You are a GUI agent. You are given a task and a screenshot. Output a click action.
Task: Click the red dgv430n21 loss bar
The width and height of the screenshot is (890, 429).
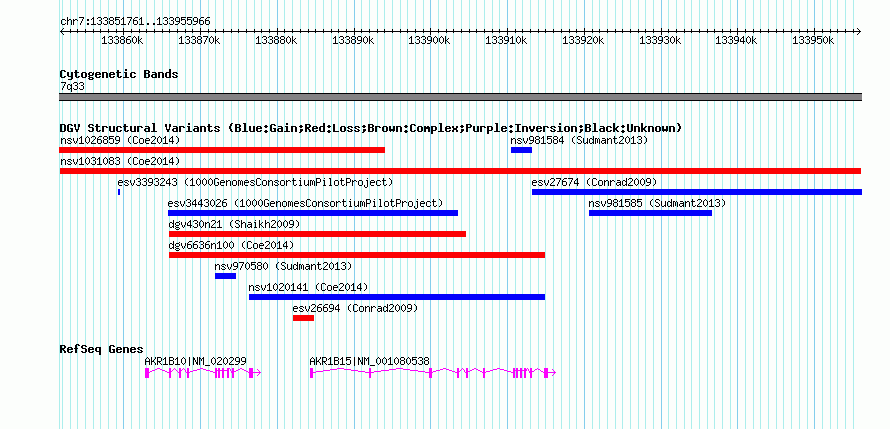tap(317, 234)
